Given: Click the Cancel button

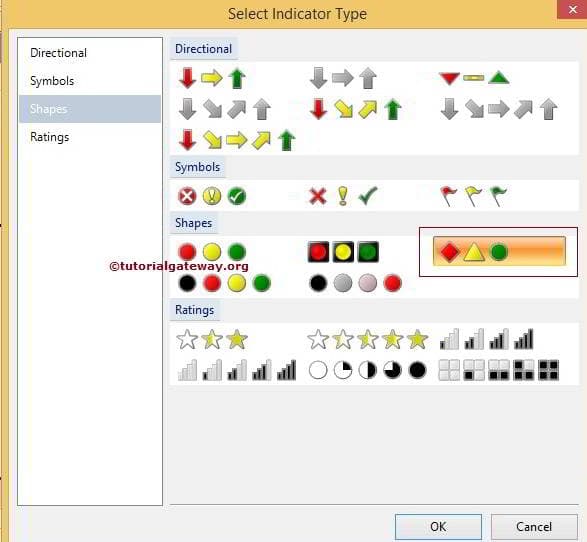Looking at the screenshot, I should [x=534, y=527].
